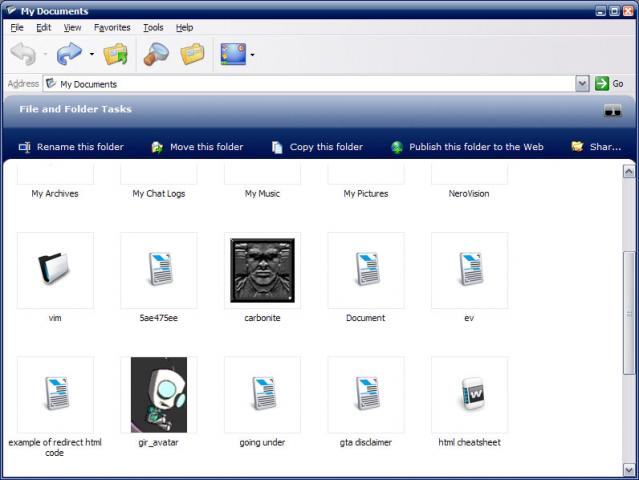639x480 pixels.
Task: Click Copy this folder link
Action: [326, 147]
